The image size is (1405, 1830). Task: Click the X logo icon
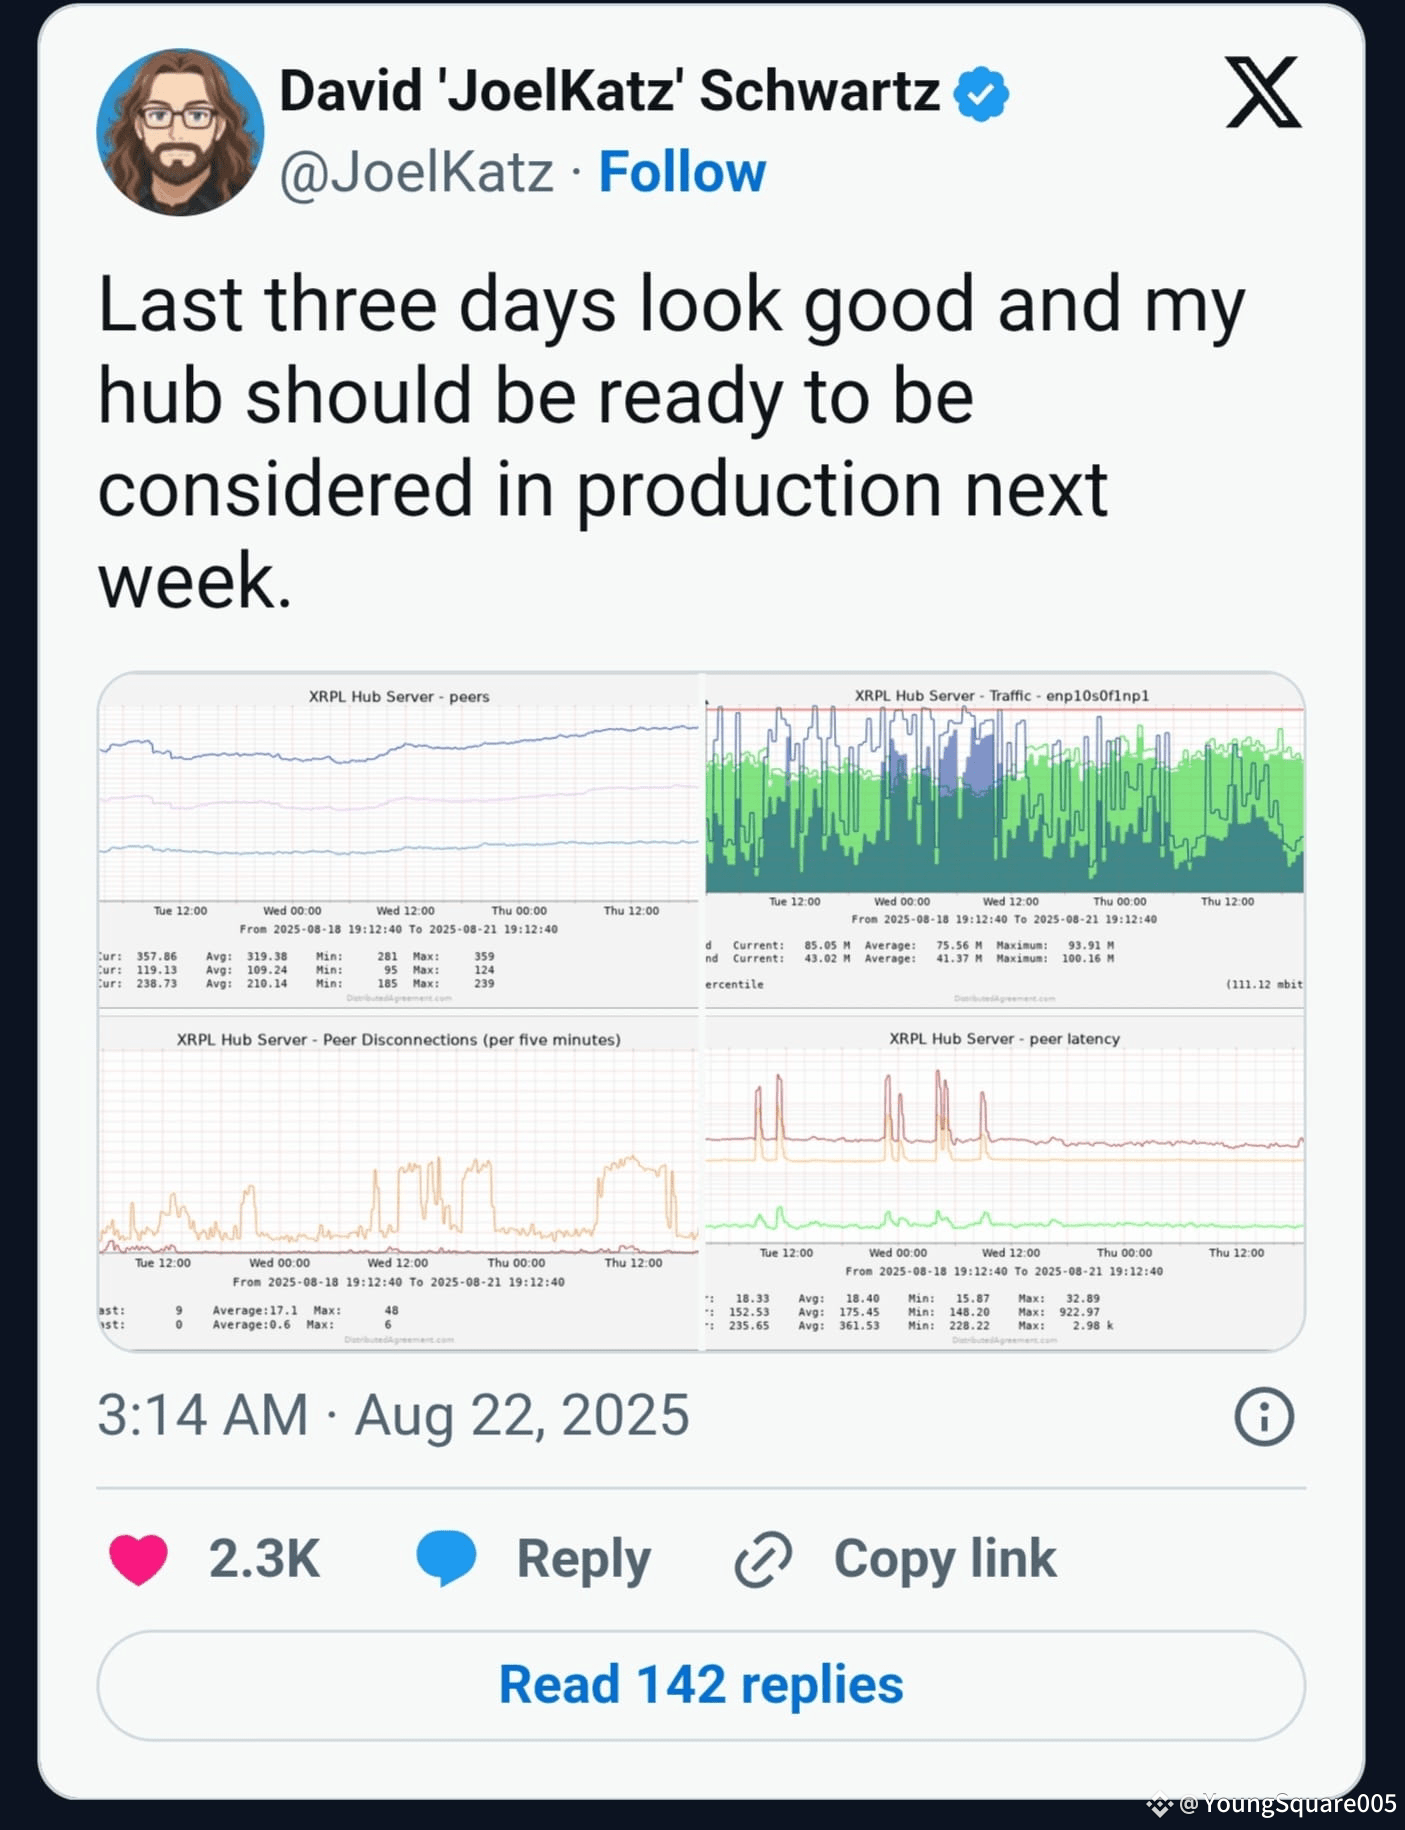coord(1263,92)
